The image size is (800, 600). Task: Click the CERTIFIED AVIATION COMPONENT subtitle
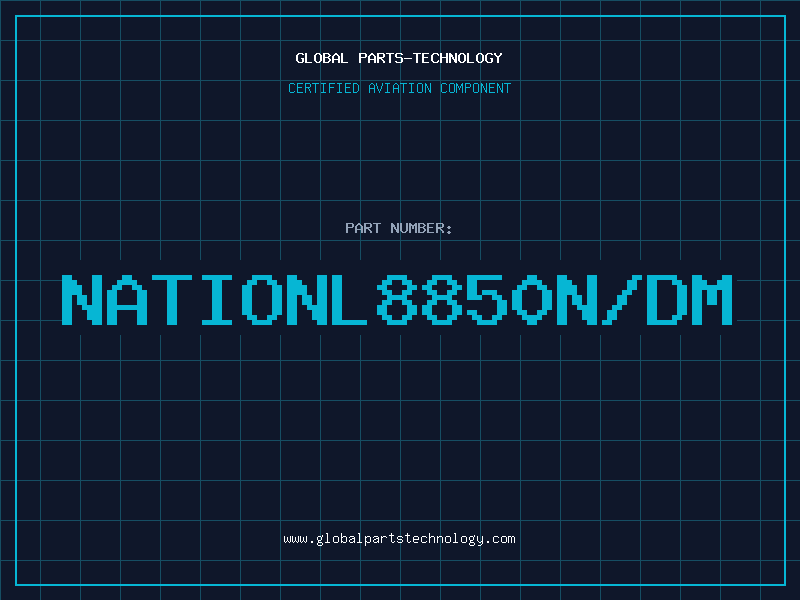pyautogui.click(x=399, y=88)
